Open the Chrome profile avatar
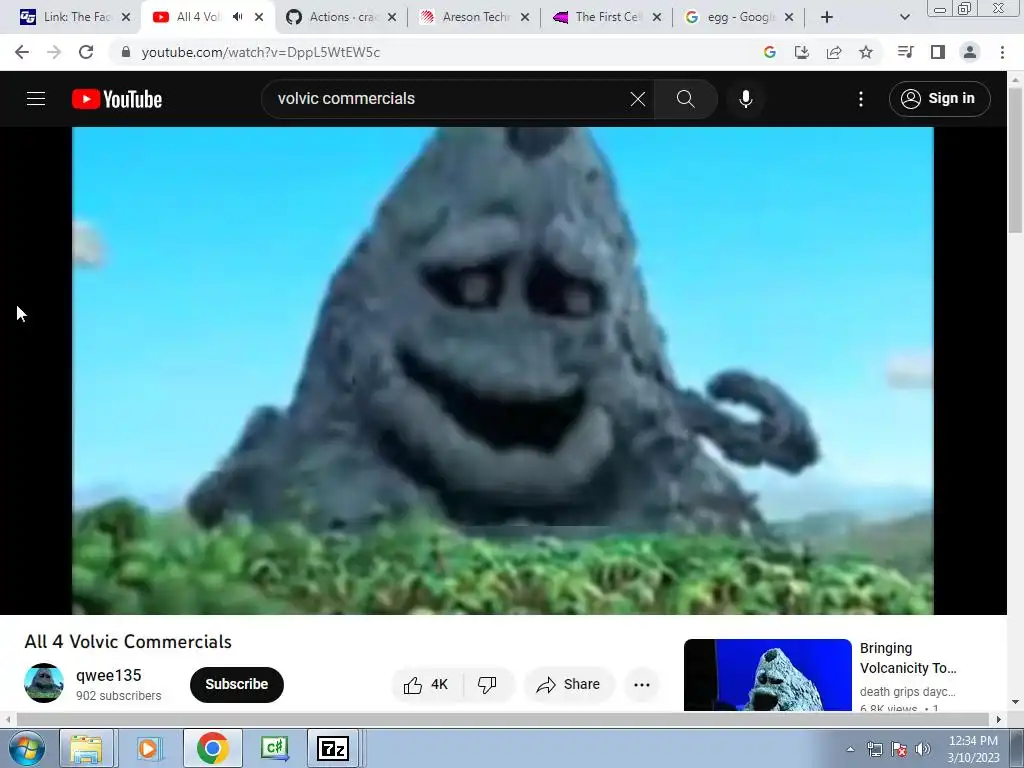The width and height of the screenshot is (1024, 768). [970, 52]
